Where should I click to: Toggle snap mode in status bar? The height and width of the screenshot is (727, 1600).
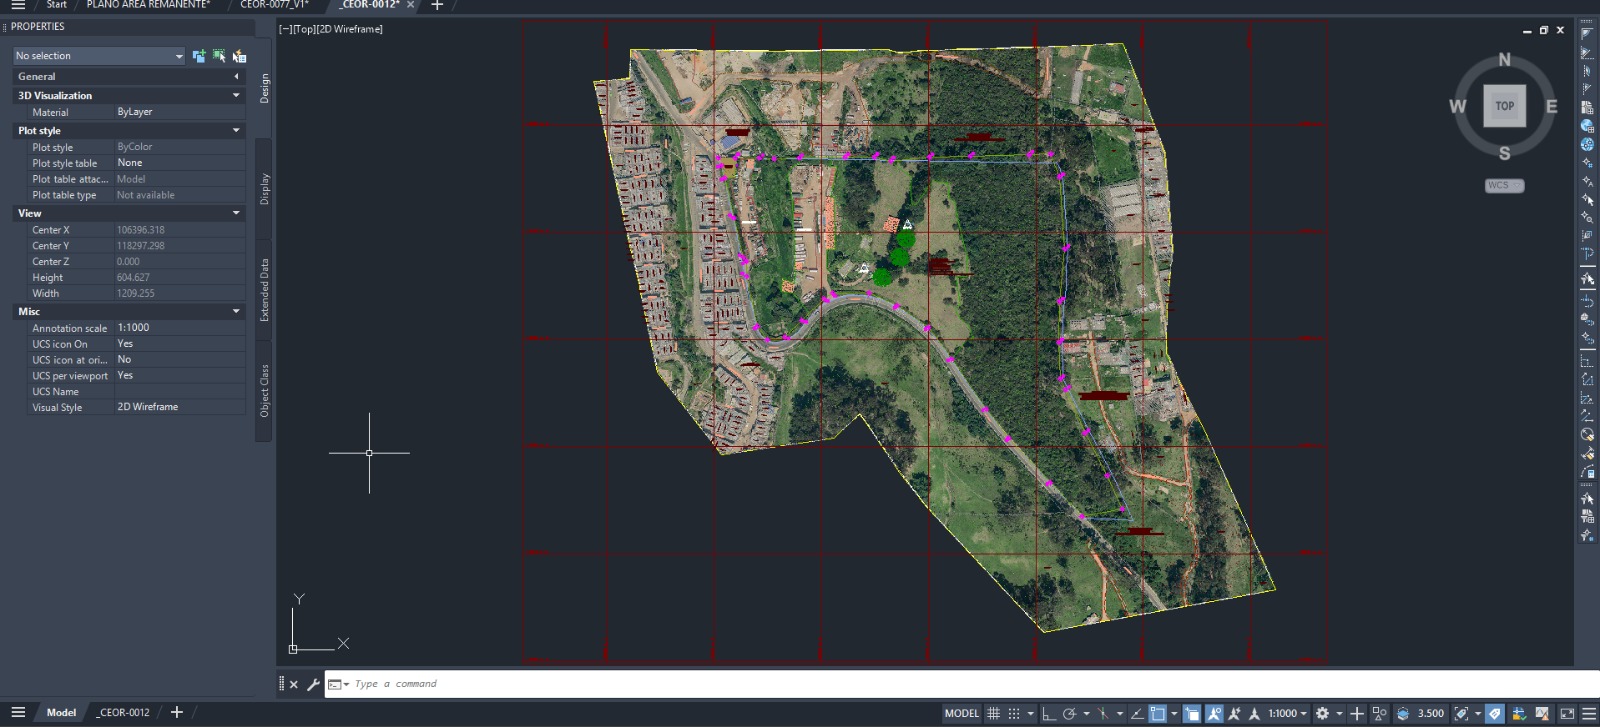coord(1014,713)
